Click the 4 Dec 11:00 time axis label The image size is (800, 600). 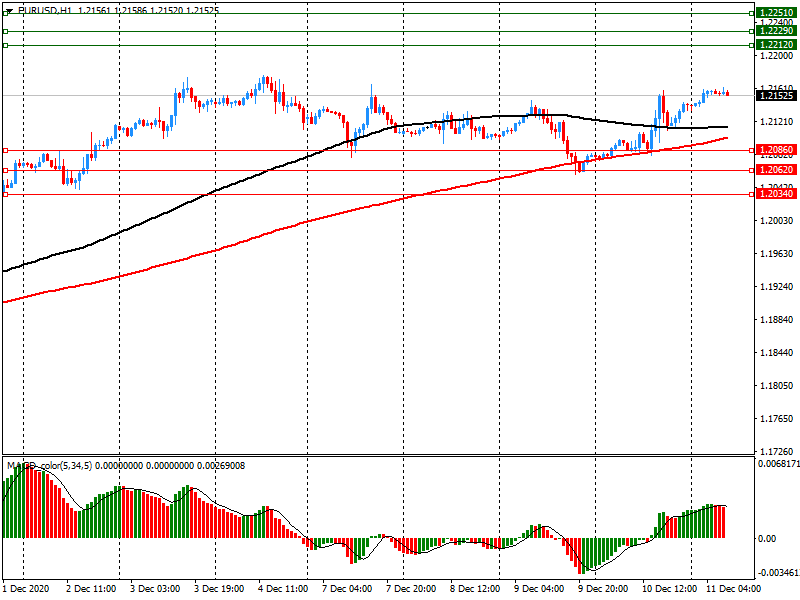tap(283, 589)
